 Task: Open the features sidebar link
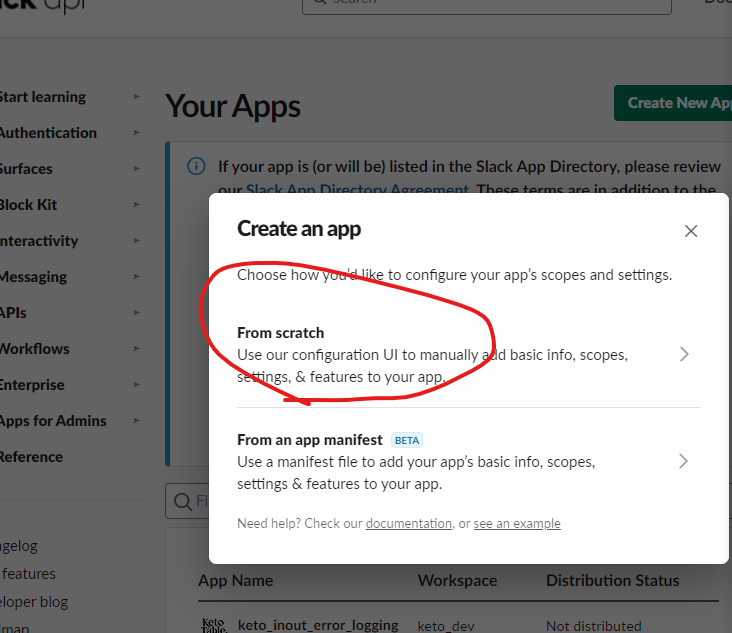(28, 574)
